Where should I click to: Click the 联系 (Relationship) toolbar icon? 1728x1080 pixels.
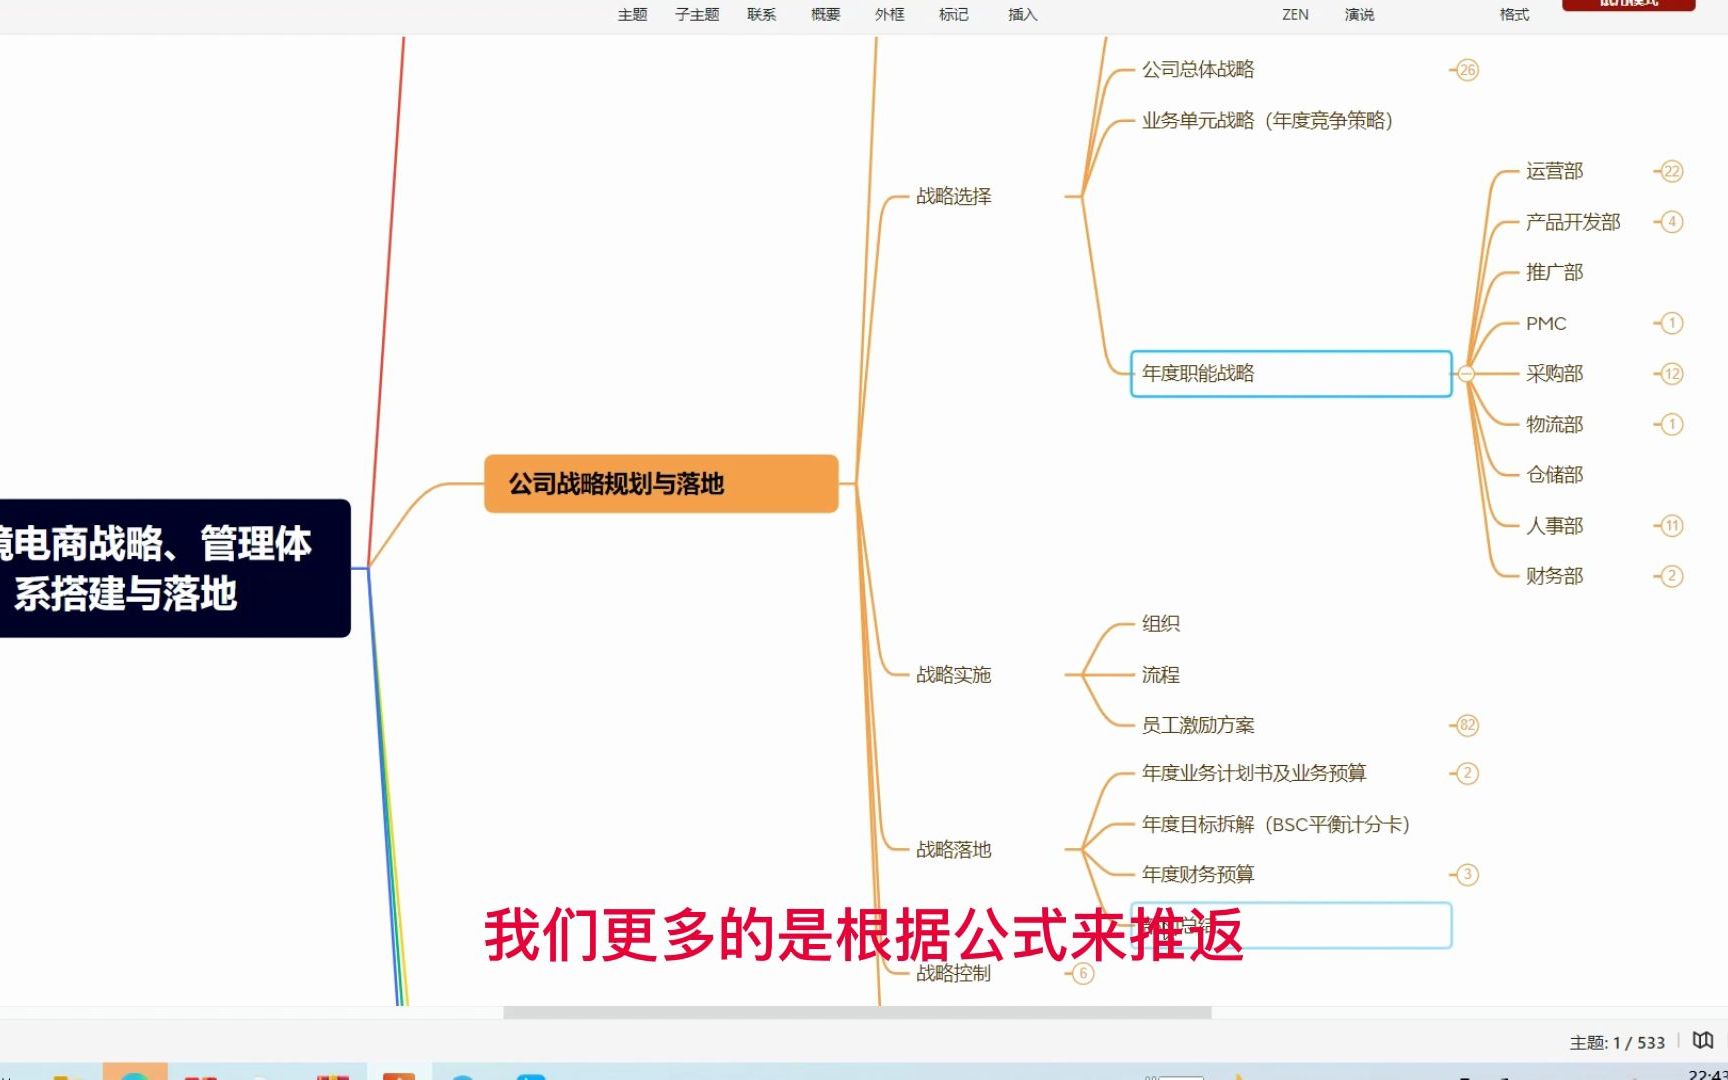[x=760, y=14]
